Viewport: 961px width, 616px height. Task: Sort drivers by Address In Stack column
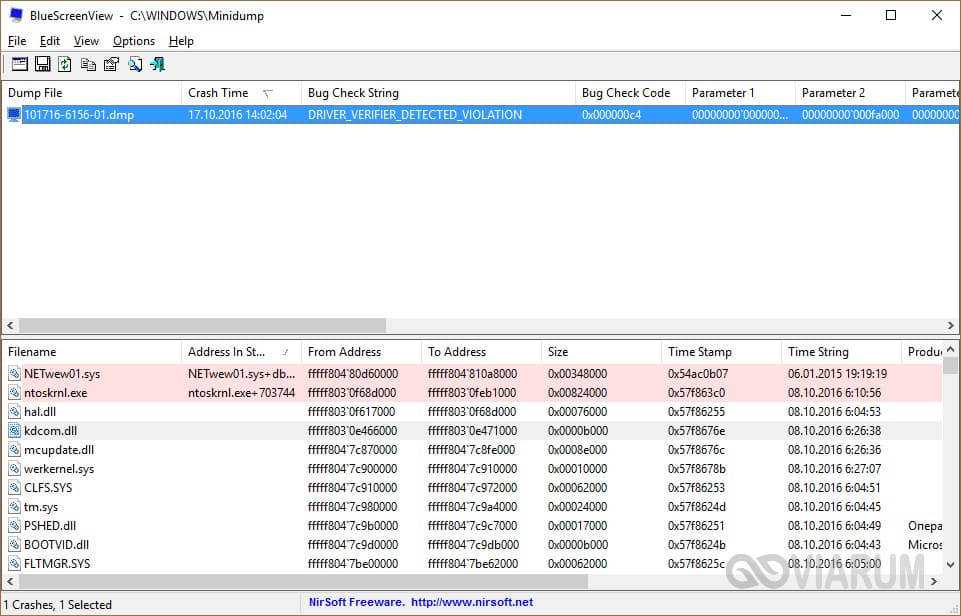pyautogui.click(x=226, y=352)
